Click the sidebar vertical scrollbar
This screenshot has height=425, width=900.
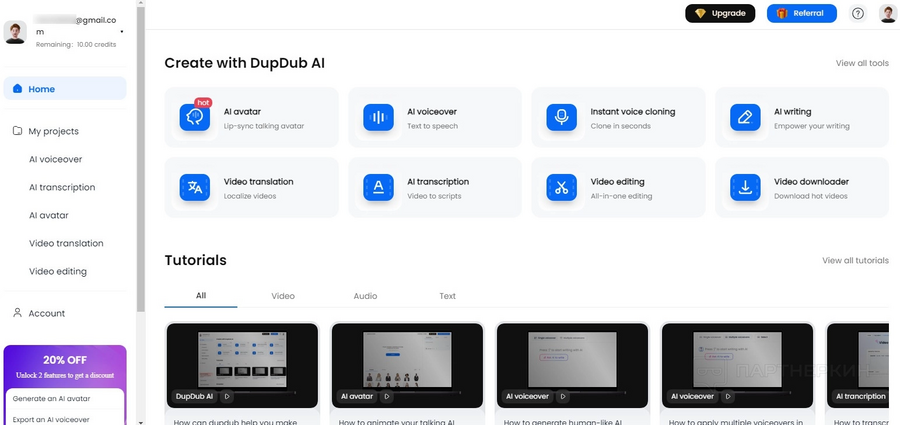click(141, 161)
